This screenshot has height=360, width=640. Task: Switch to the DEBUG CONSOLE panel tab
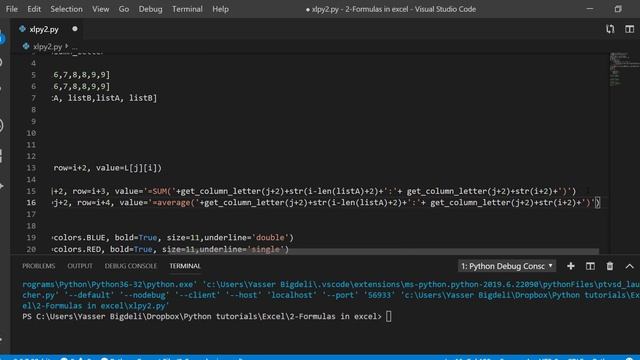131,266
